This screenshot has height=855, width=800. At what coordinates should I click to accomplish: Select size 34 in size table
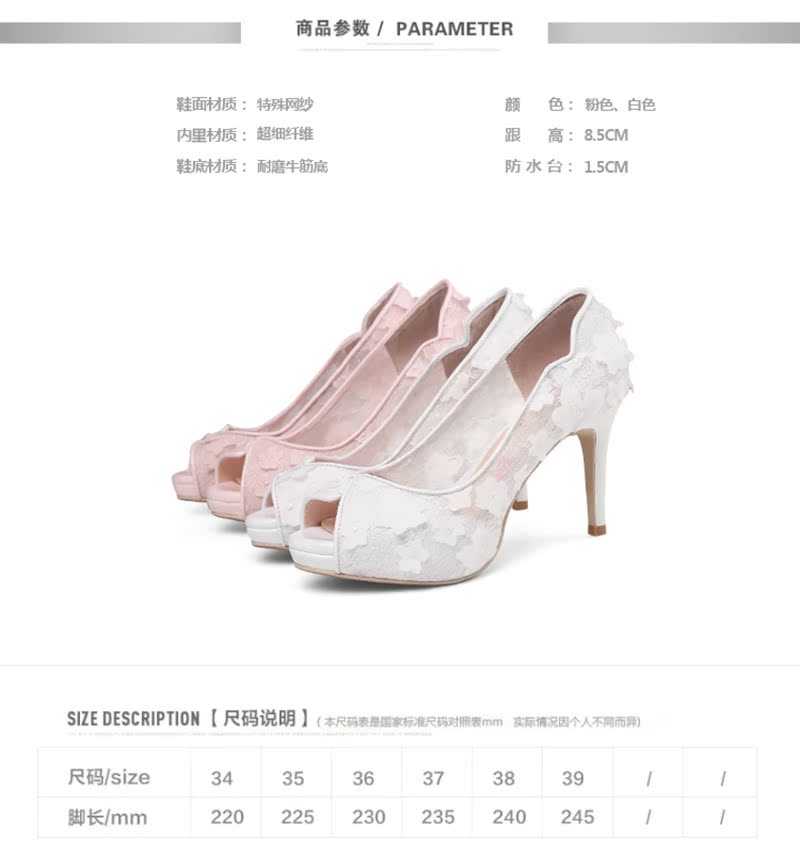(222, 778)
